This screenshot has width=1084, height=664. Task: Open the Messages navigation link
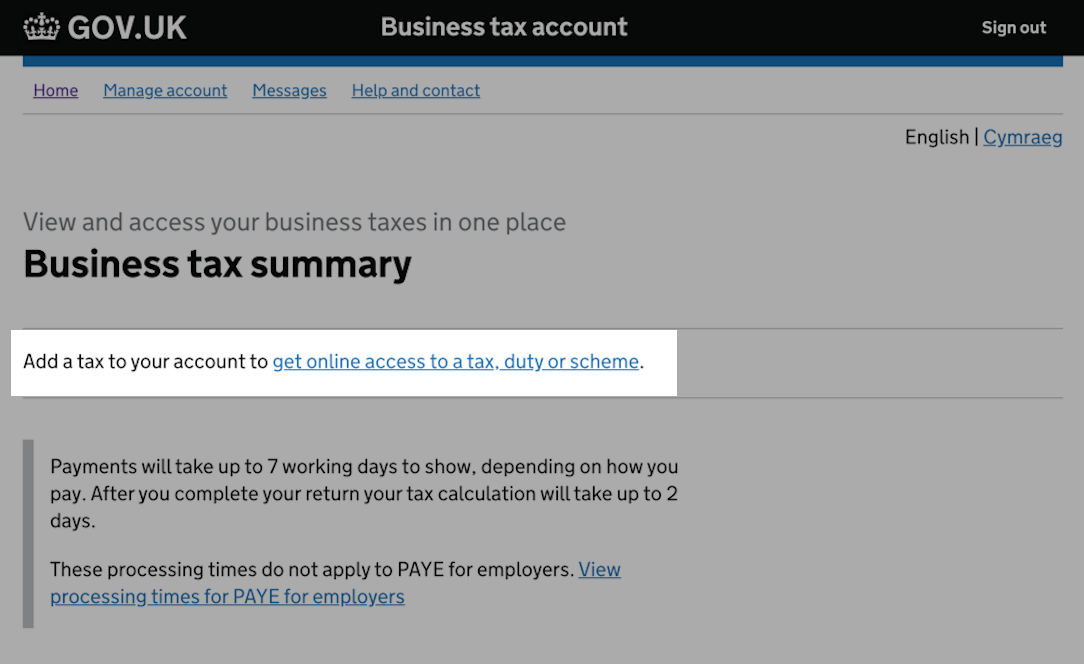(289, 90)
